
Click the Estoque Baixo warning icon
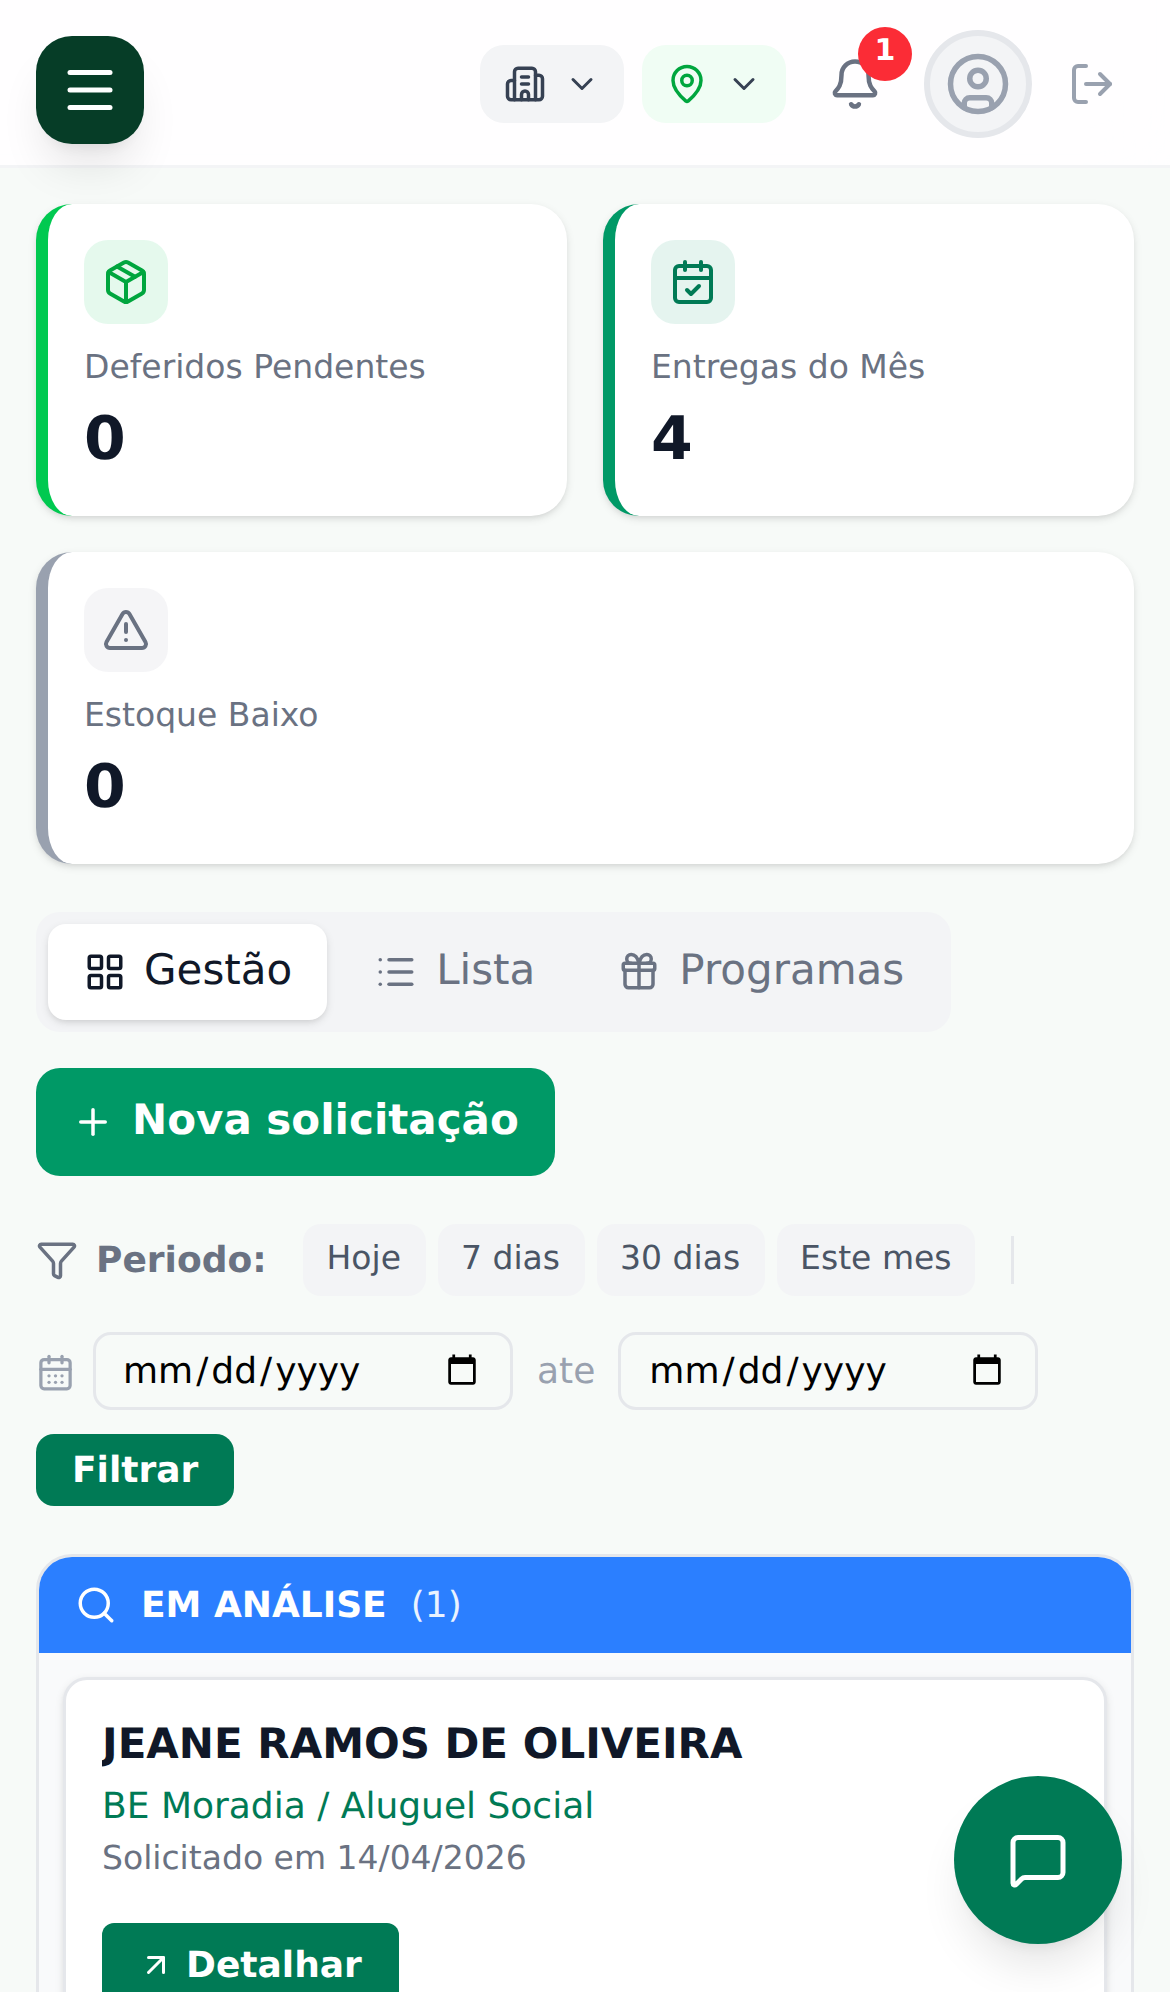(126, 630)
